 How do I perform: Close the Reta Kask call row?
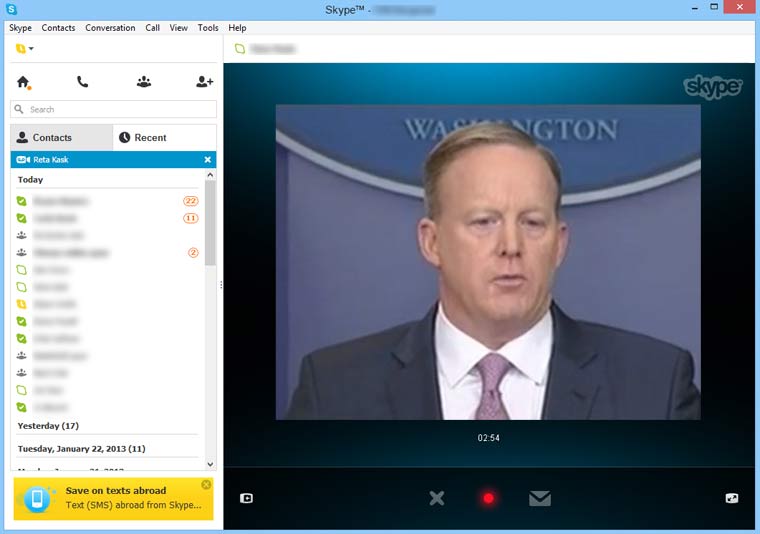207,159
